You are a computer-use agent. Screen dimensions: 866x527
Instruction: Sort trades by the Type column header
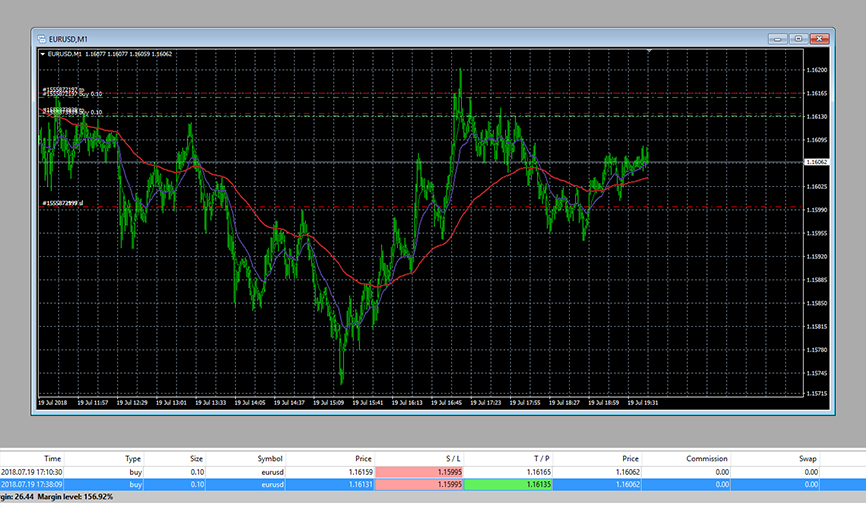click(133, 459)
